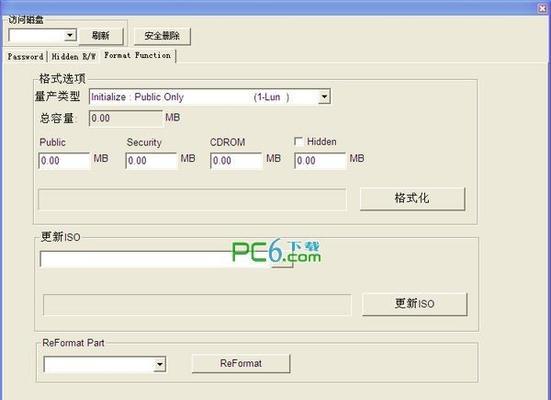Click the 更新ISO button
The image size is (551, 400).
[415, 304]
